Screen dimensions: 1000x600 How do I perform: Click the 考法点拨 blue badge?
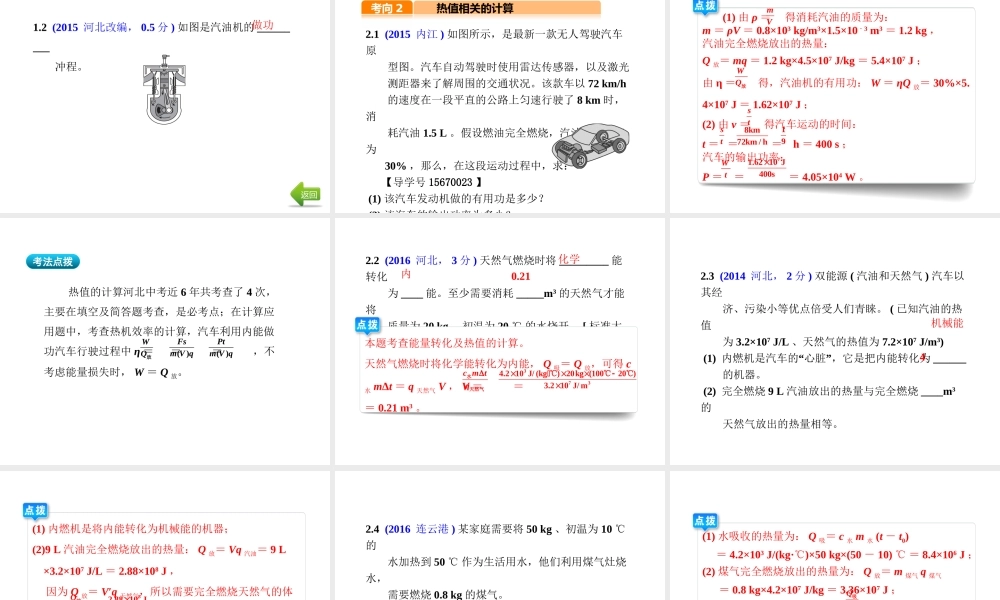click(x=52, y=262)
